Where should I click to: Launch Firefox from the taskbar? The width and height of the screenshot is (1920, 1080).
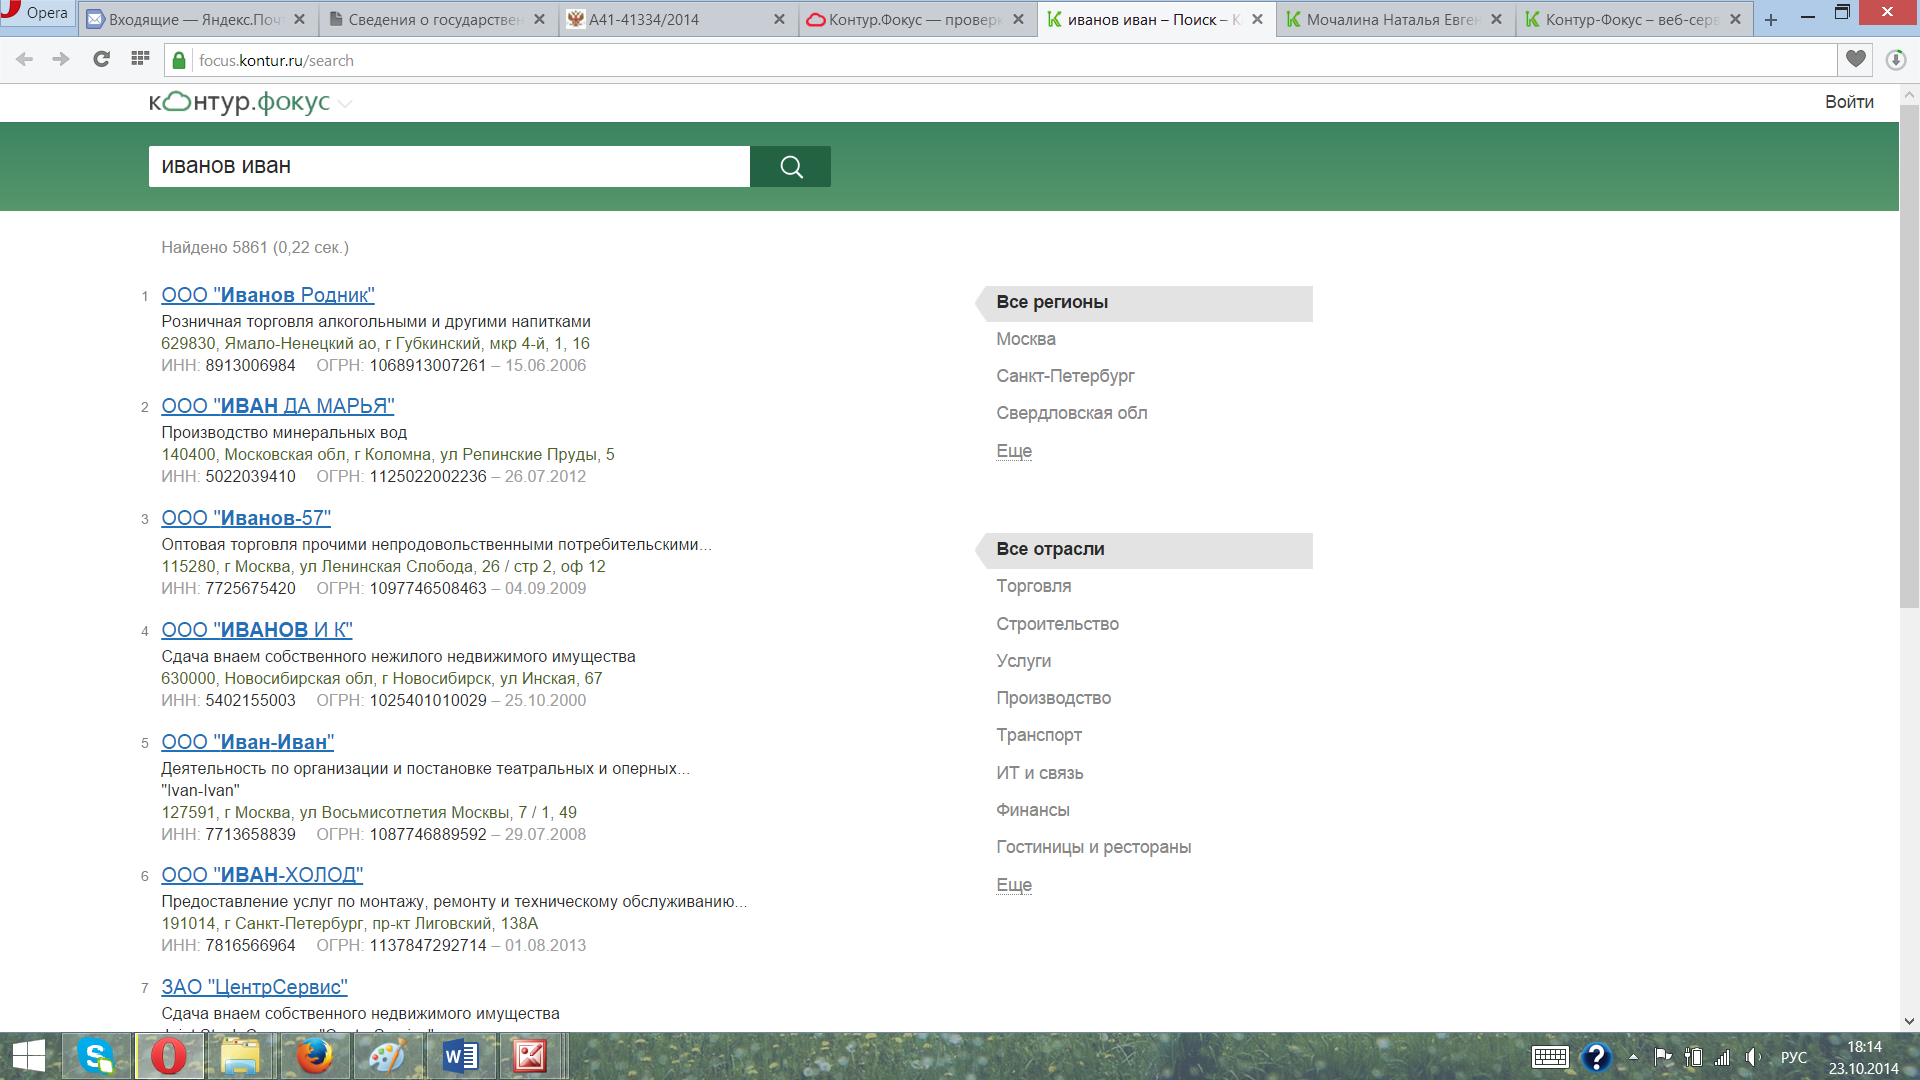coord(314,1057)
